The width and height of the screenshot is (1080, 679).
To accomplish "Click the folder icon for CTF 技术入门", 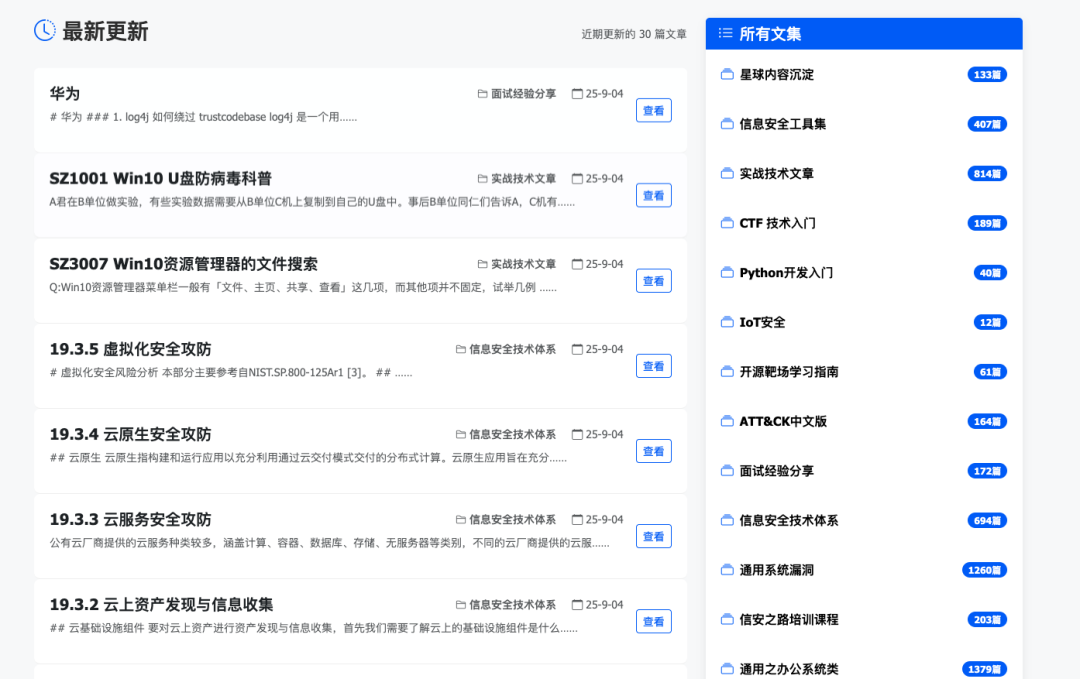I will point(727,223).
